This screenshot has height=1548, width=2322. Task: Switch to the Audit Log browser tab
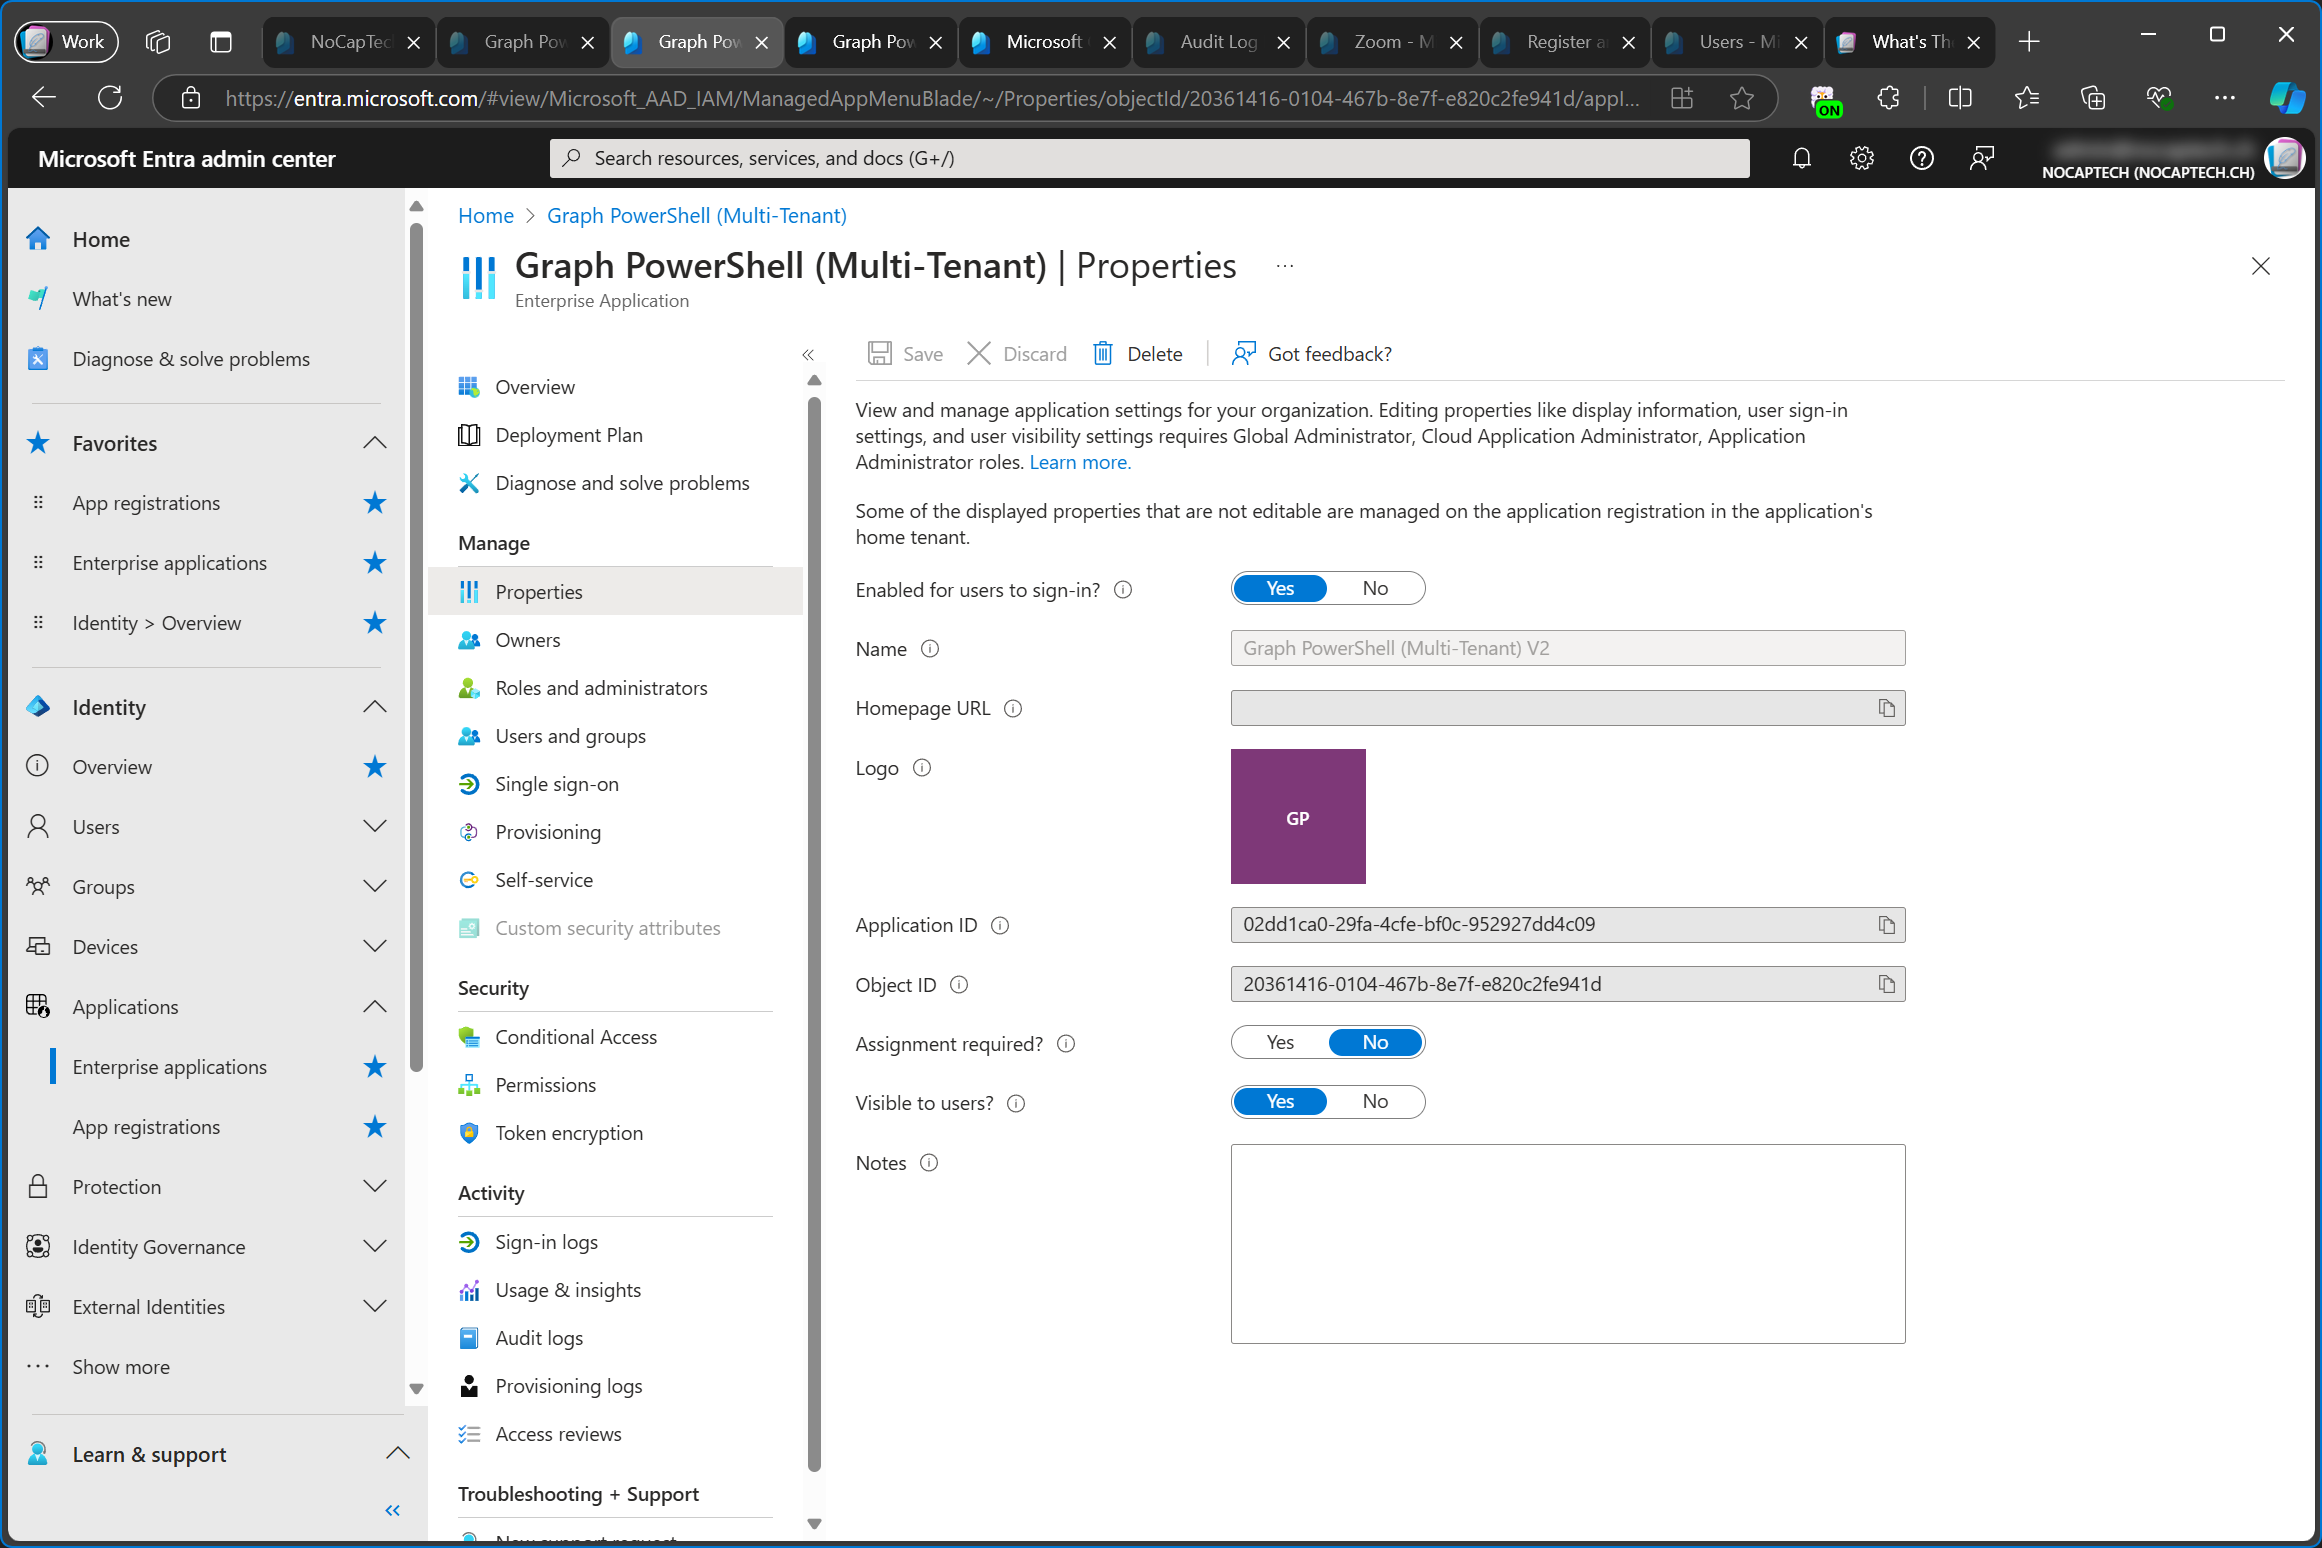(1218, 42)
